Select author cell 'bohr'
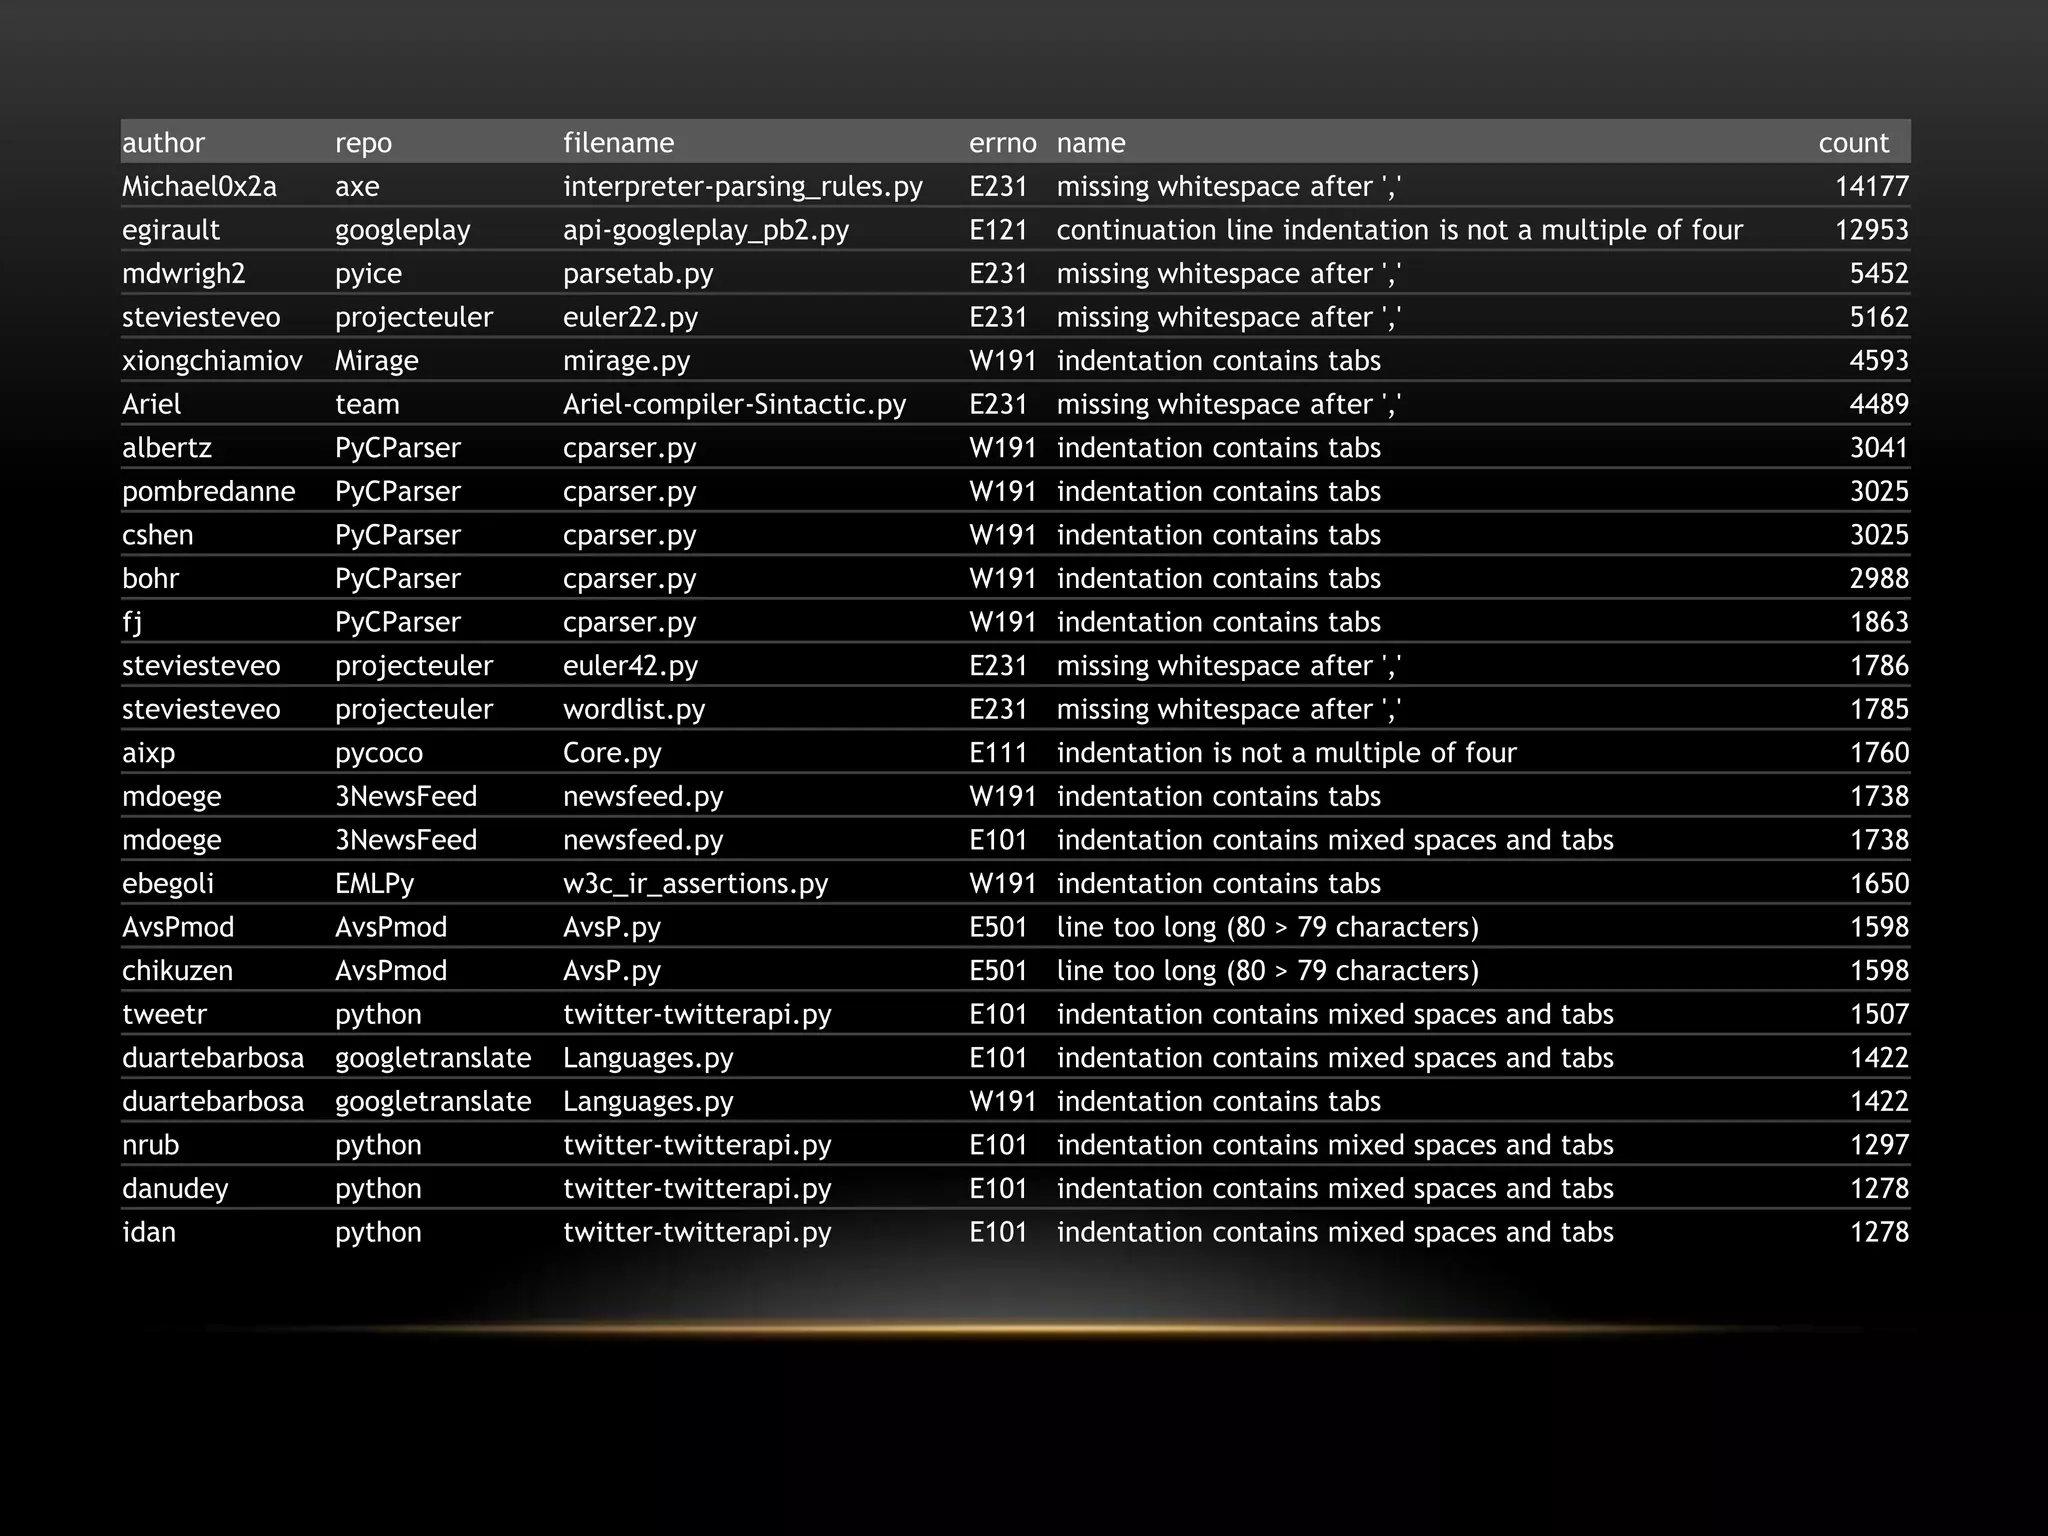Image resolution: width=2048 pixels, height=1536 pixels. 150,578
